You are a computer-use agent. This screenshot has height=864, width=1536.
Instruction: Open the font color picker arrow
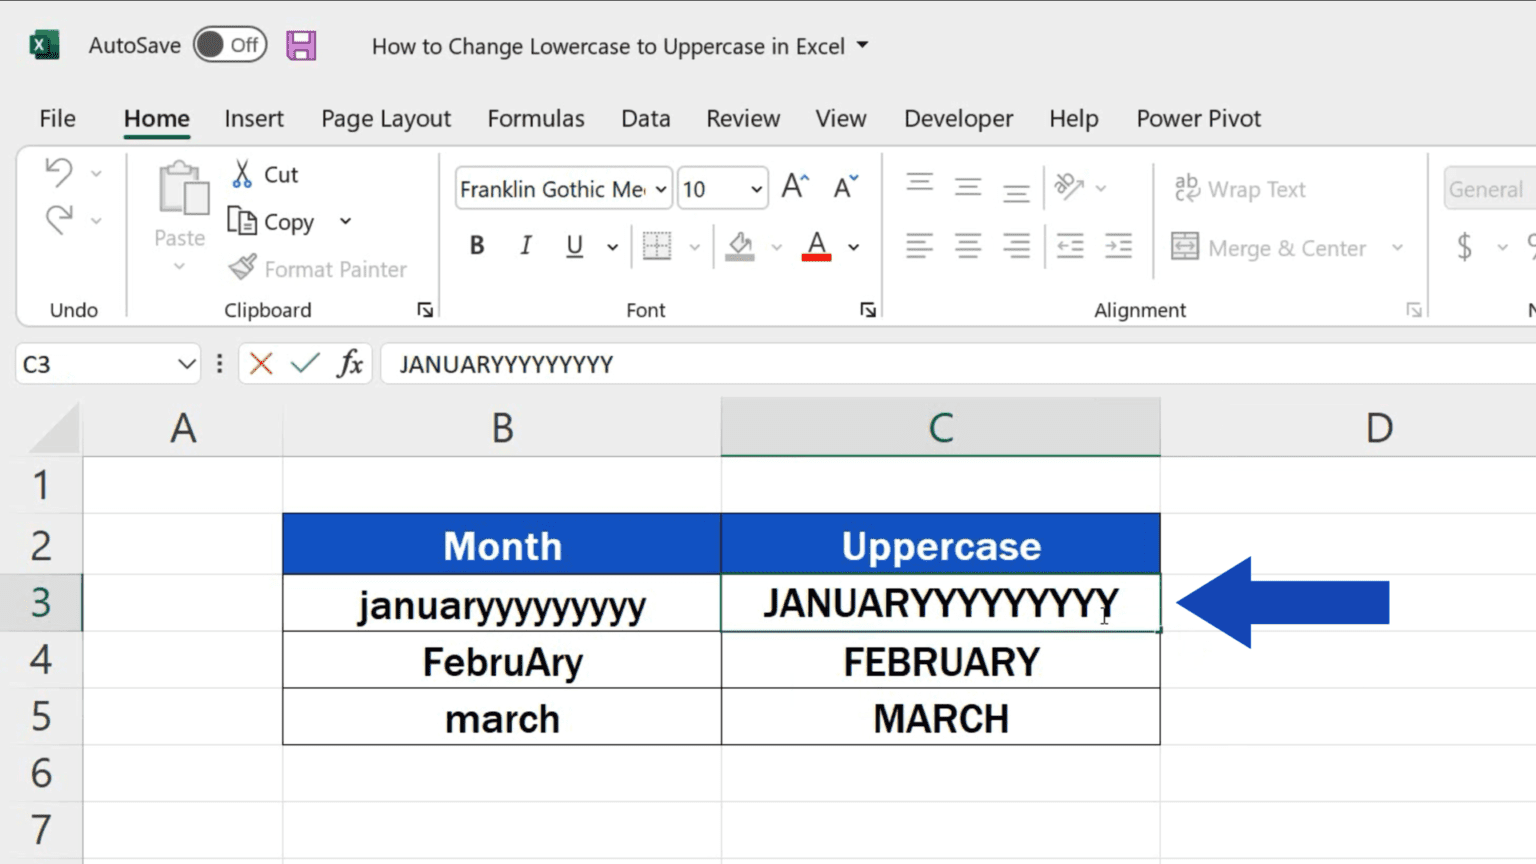853,245
